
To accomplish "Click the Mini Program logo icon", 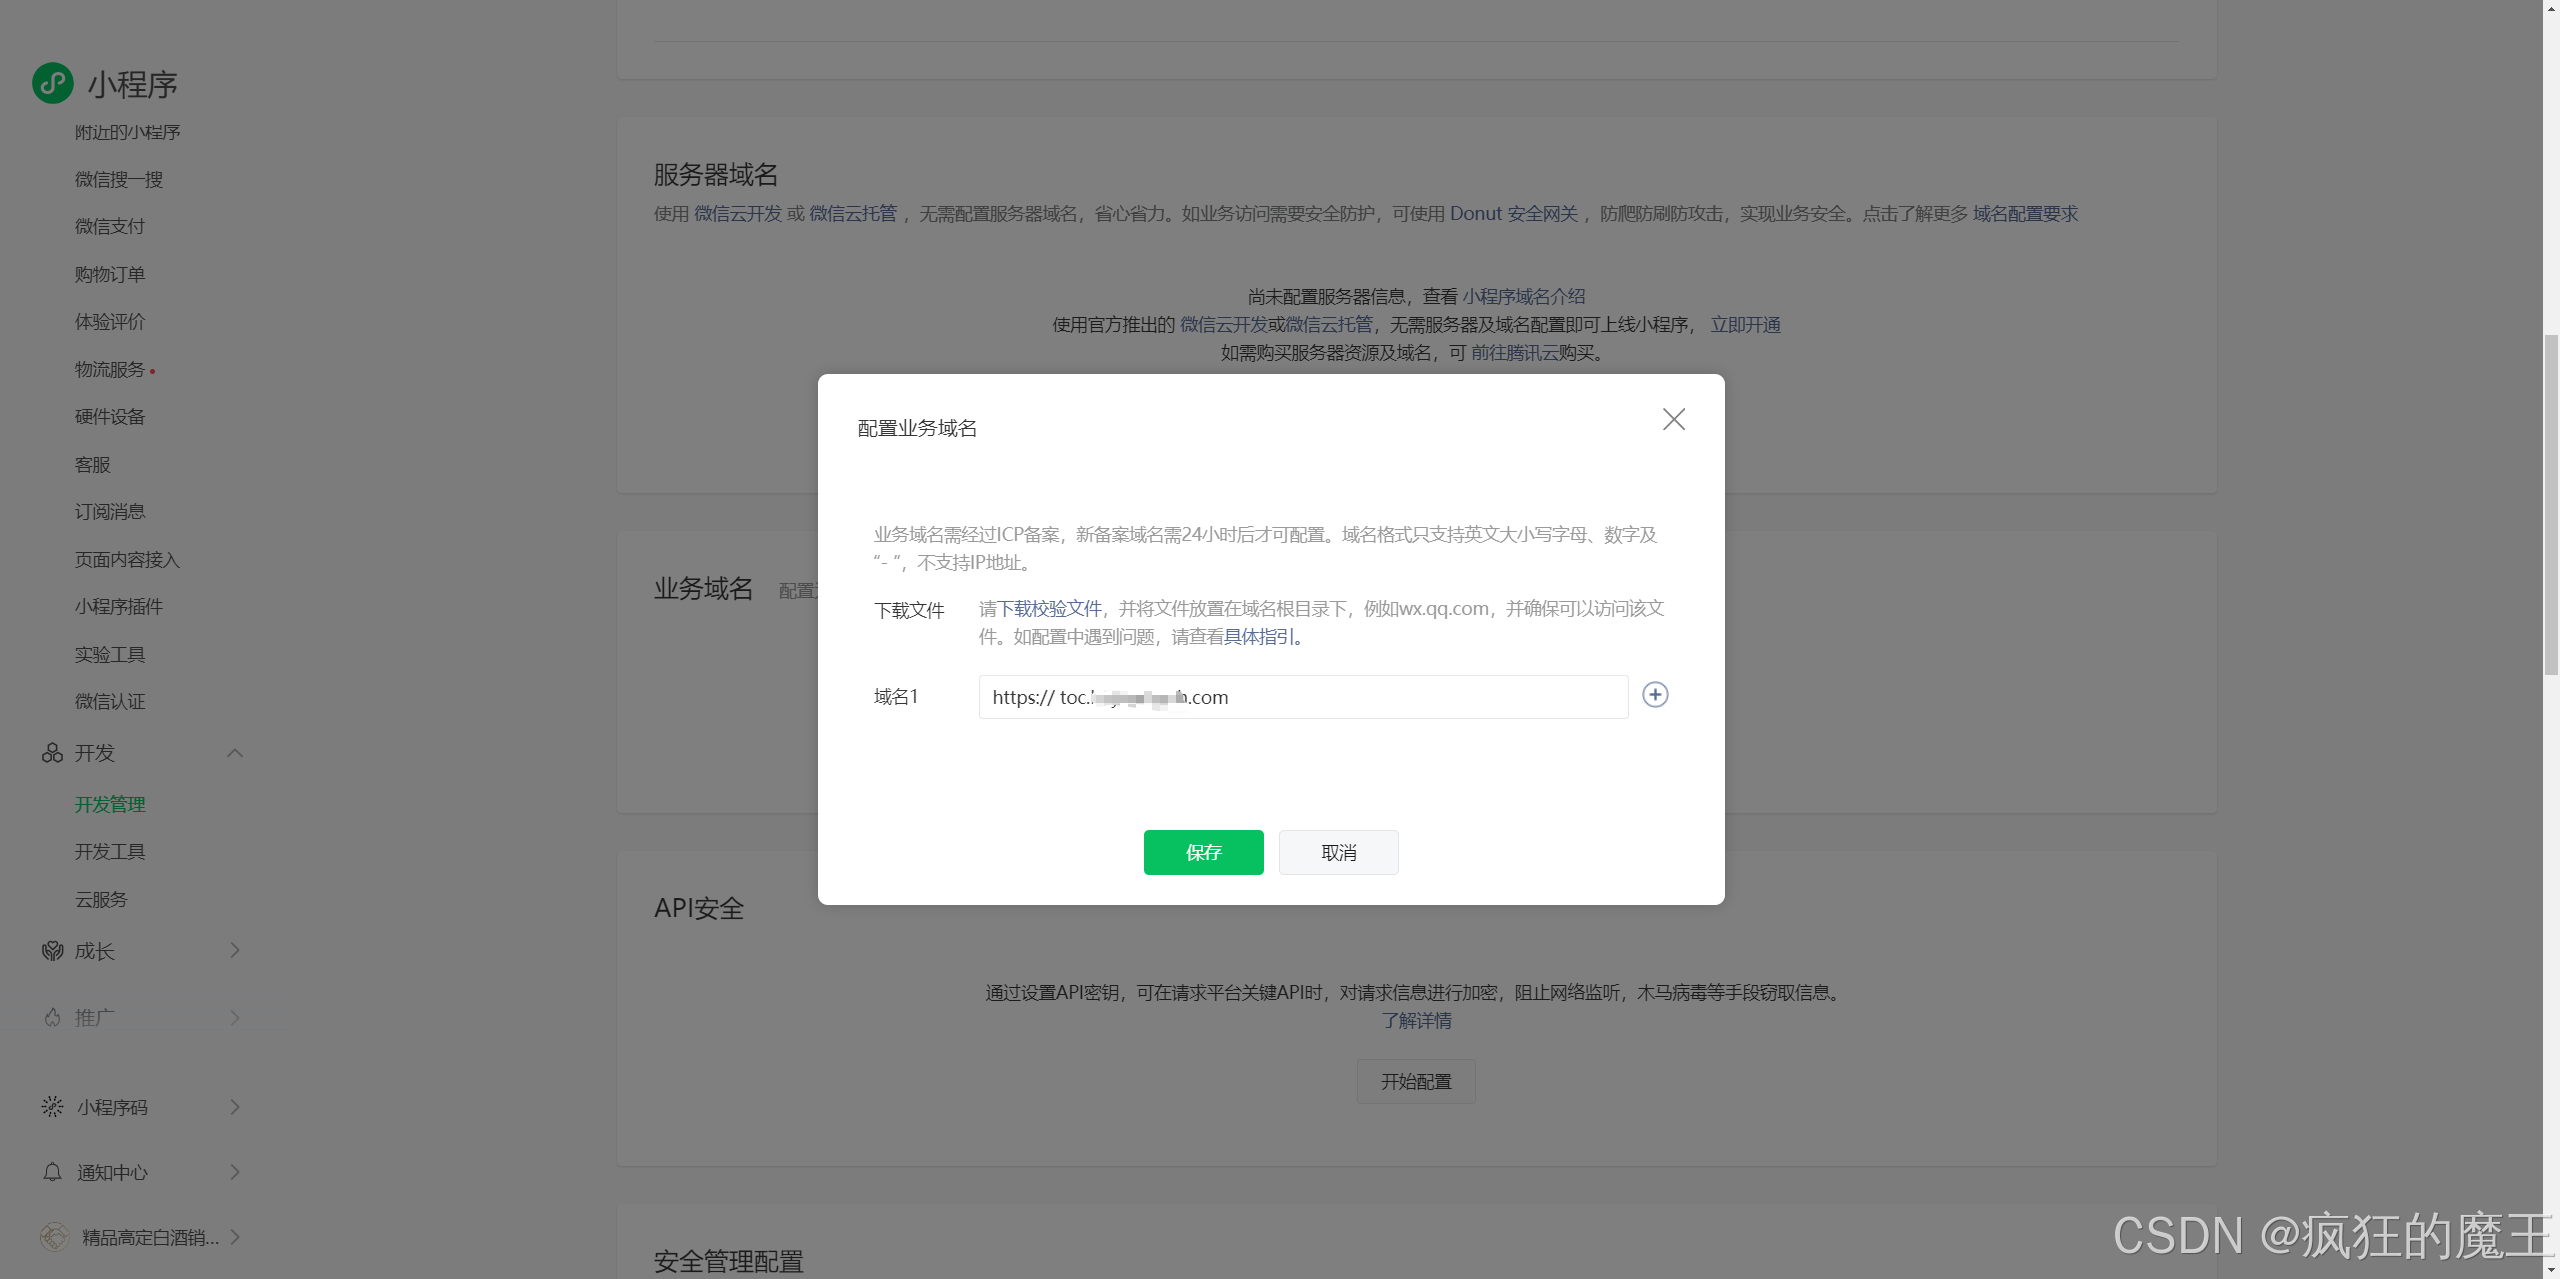I will tap(53, 83).
